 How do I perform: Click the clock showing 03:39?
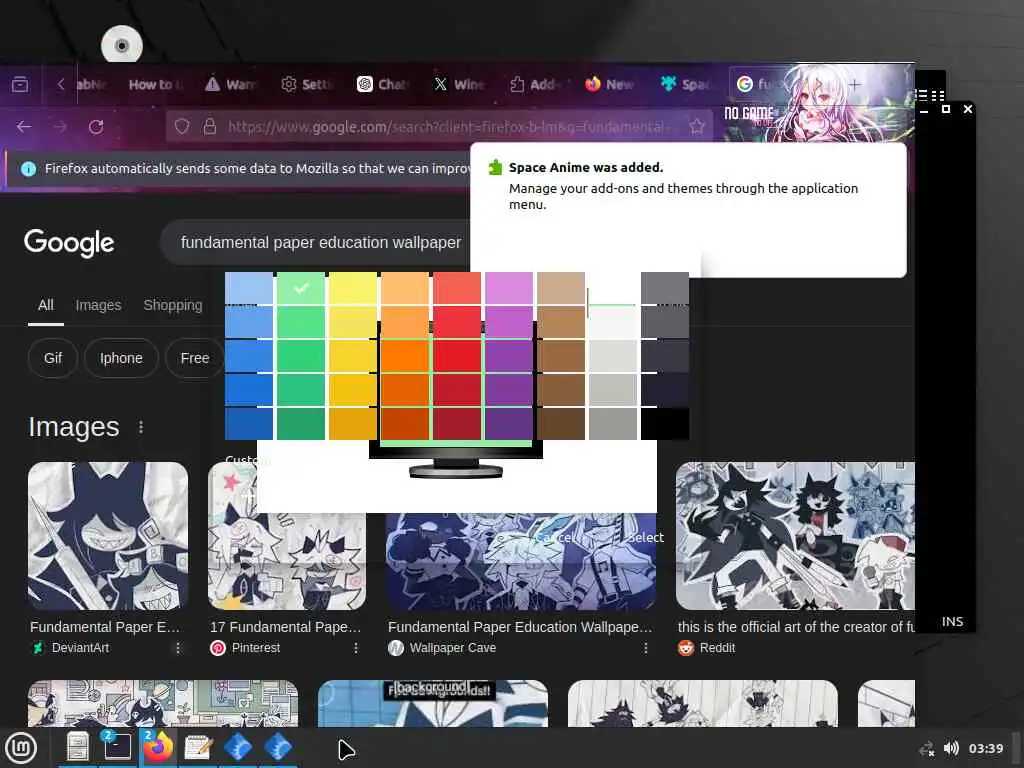[986, 748]
